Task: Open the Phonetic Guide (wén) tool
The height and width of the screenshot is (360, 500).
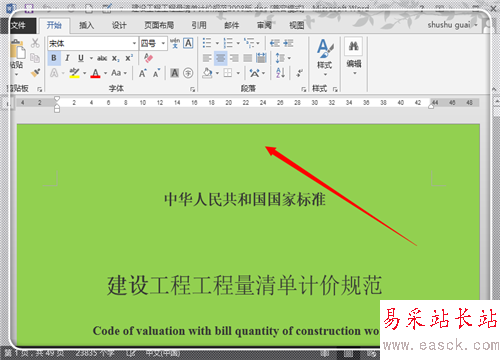Action: click(x=175, y=43)
